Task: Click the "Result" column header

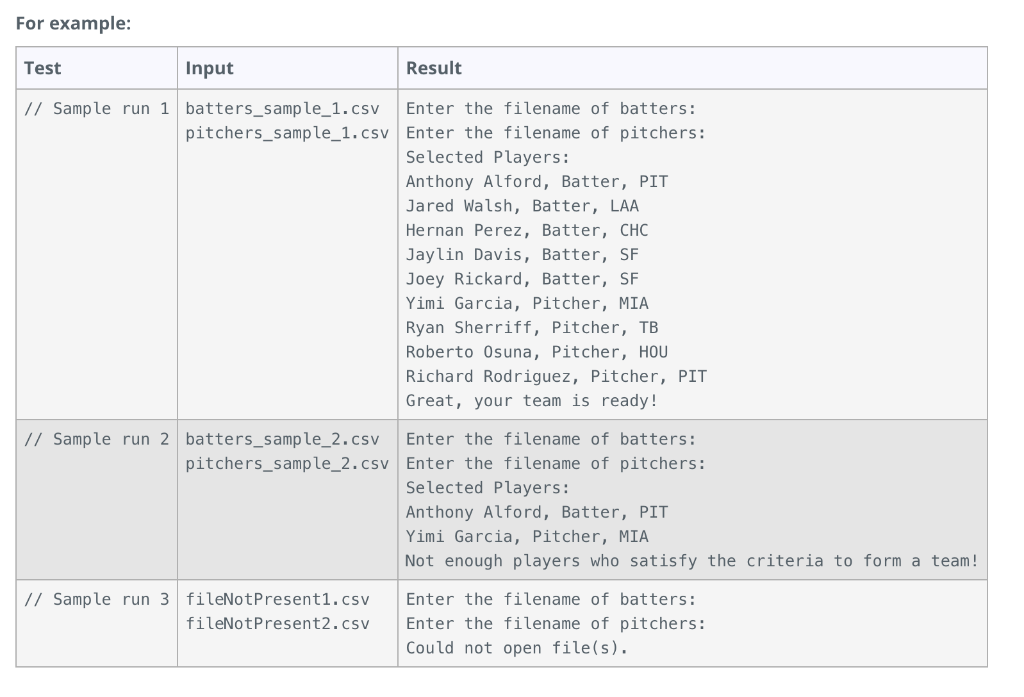Action: click(x=433, y=68)
